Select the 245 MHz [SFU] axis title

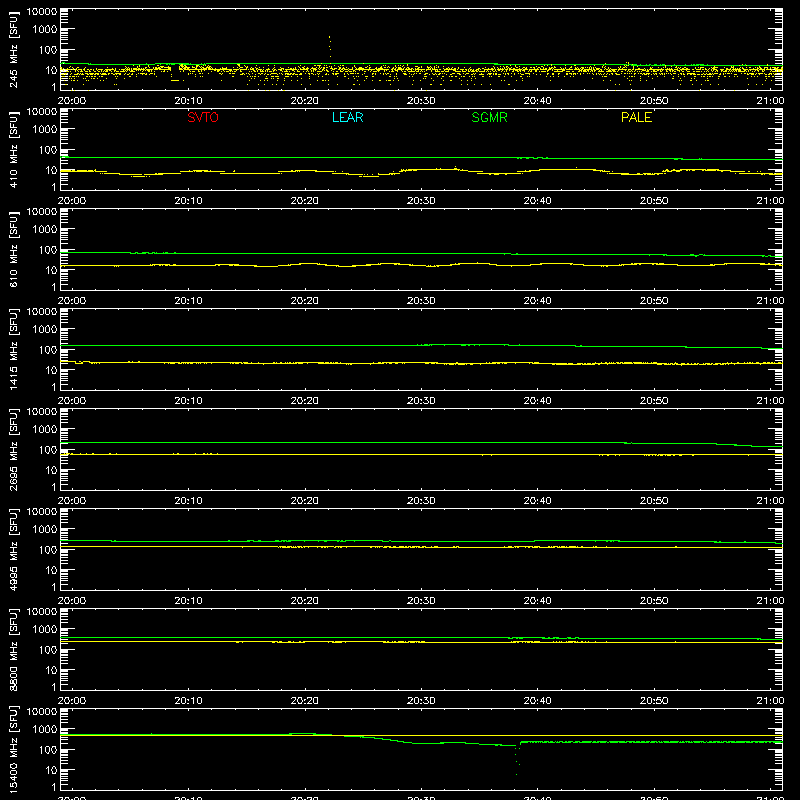(x=14, y=50)
